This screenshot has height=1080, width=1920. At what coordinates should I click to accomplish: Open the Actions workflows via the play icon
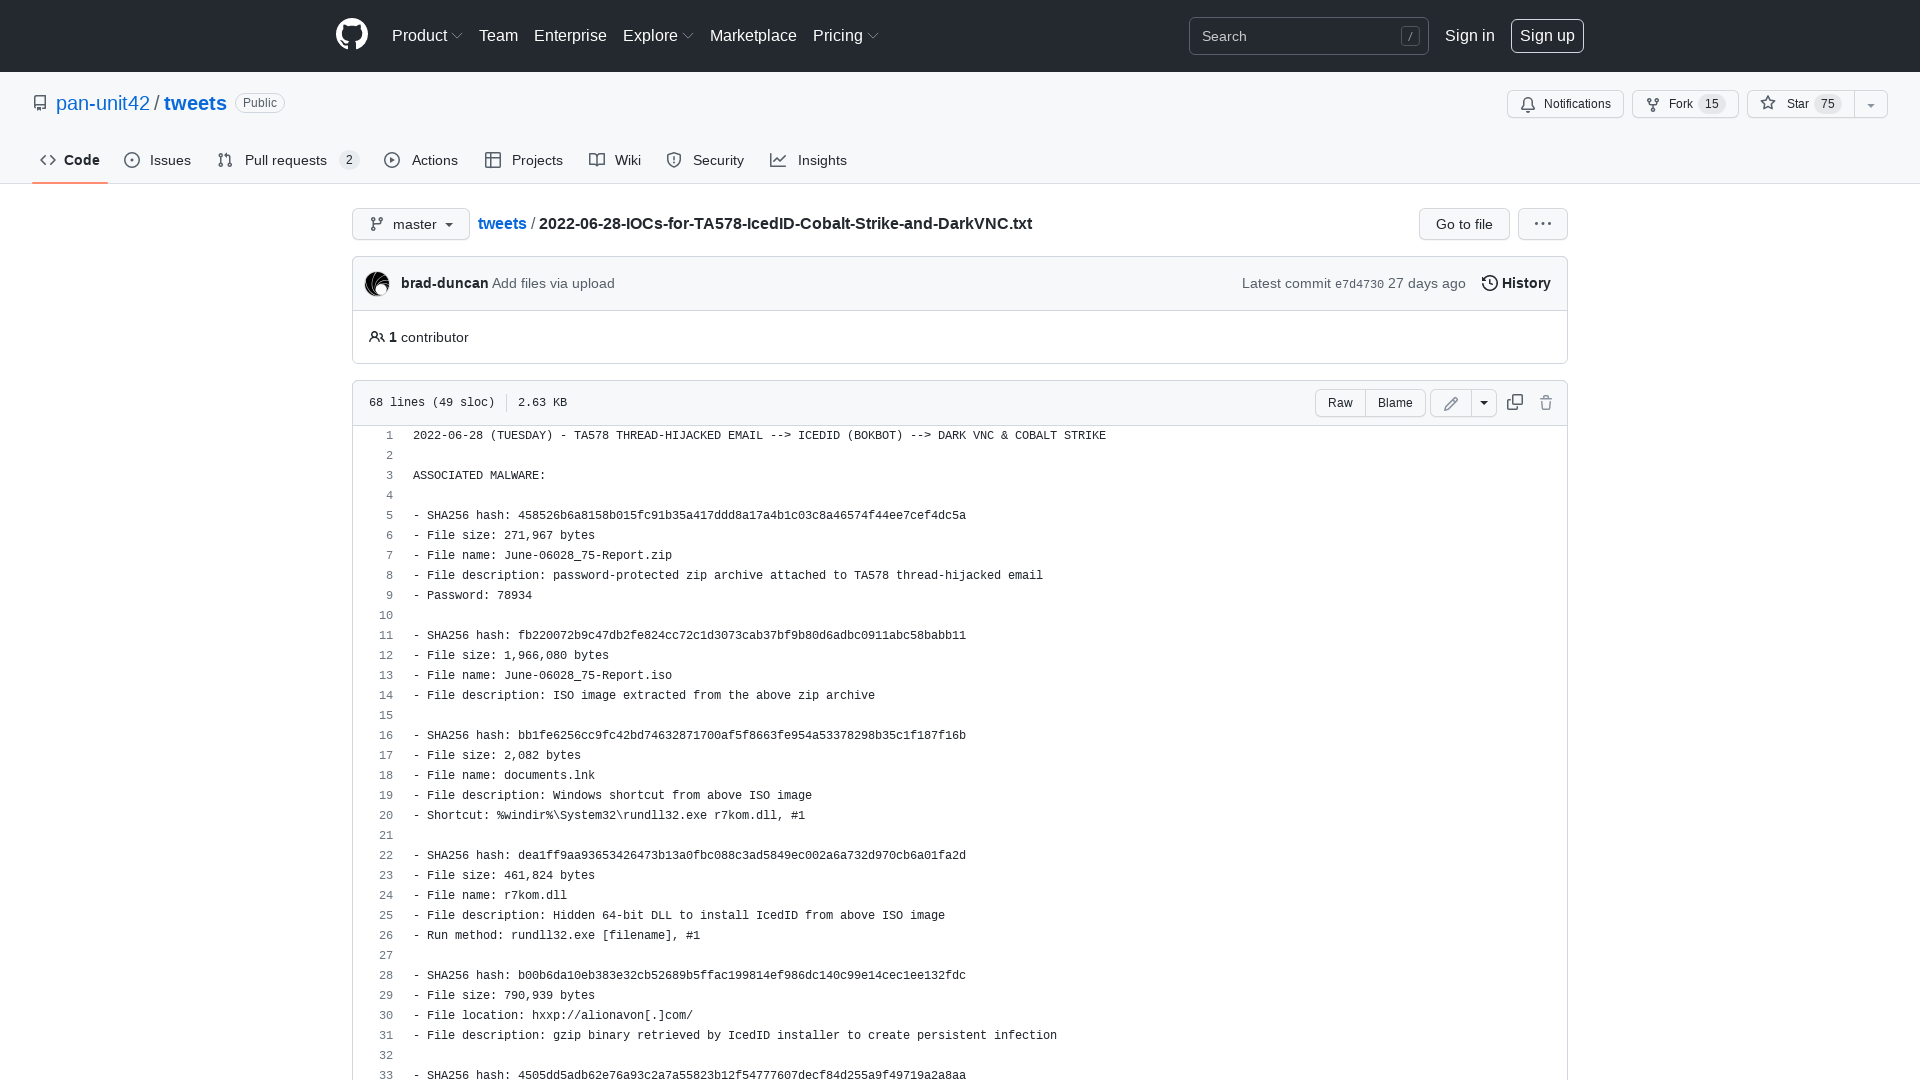pos(420,160)
